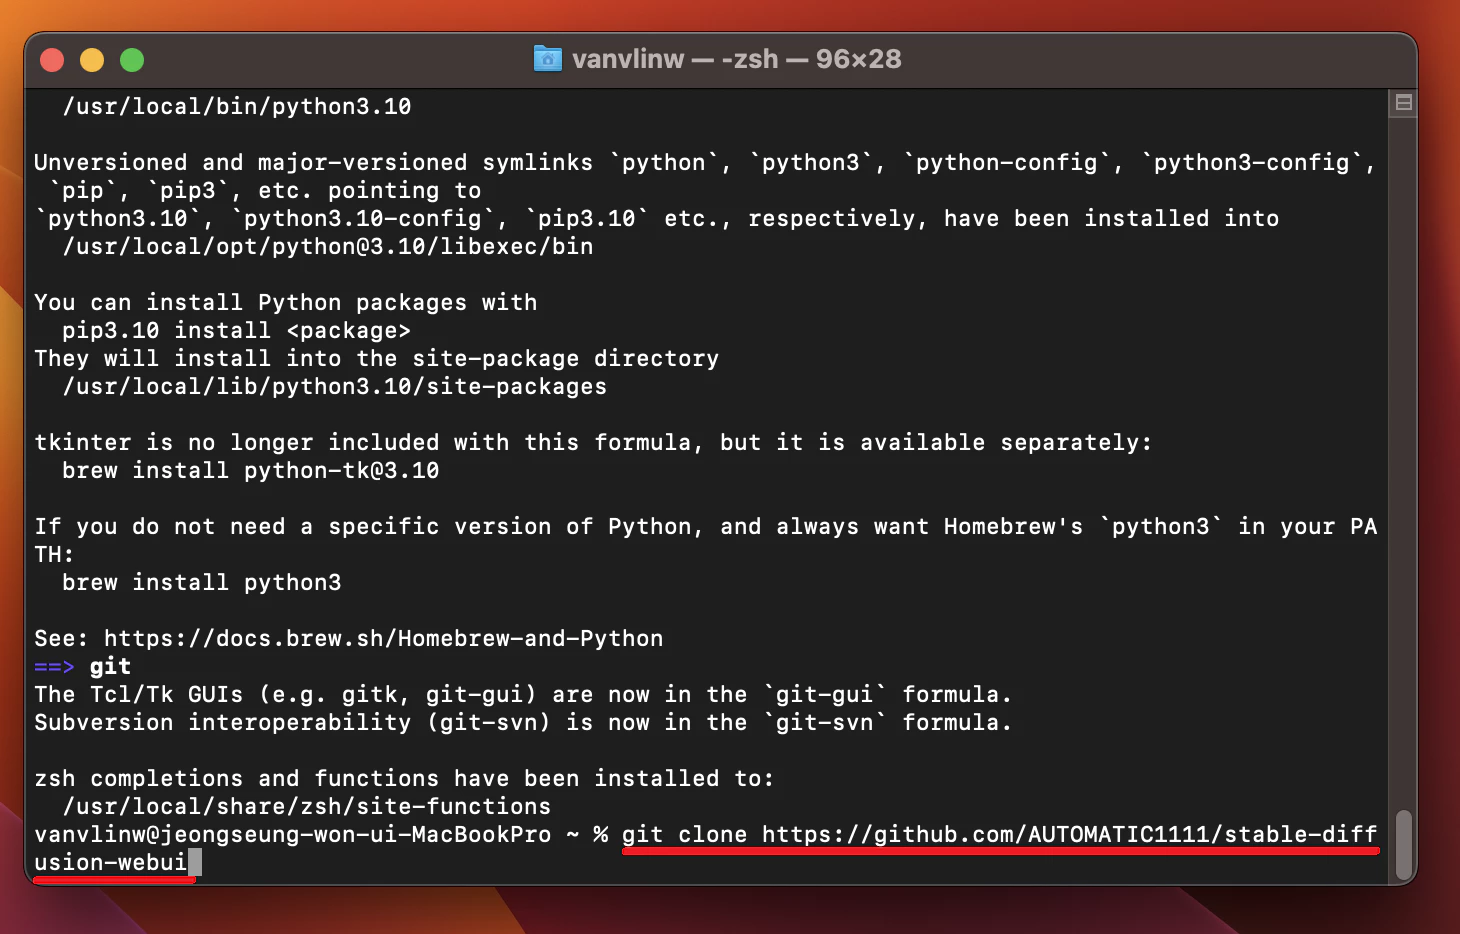Click 'tkinter is no longer included' line
Screen dimensions: 1460x934
[x=593, y=442]
